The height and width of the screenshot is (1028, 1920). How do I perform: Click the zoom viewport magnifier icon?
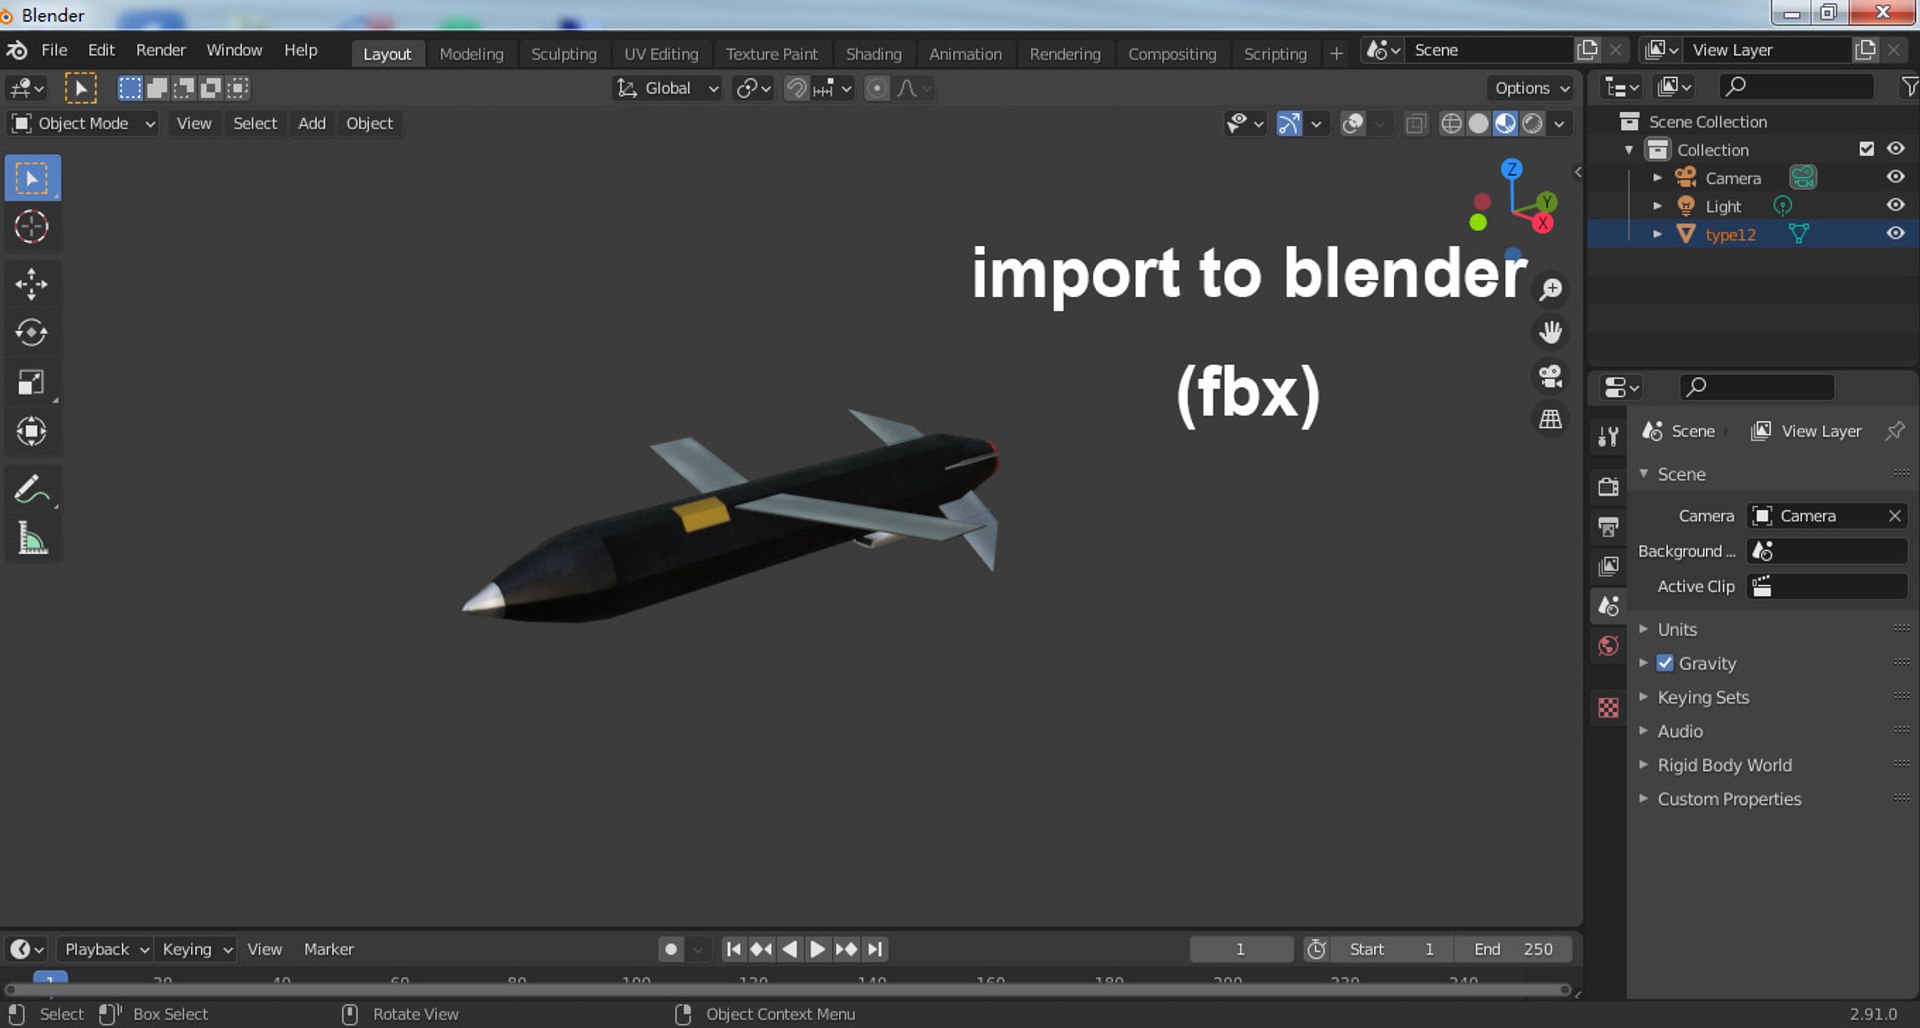(x=1551, y=290)
